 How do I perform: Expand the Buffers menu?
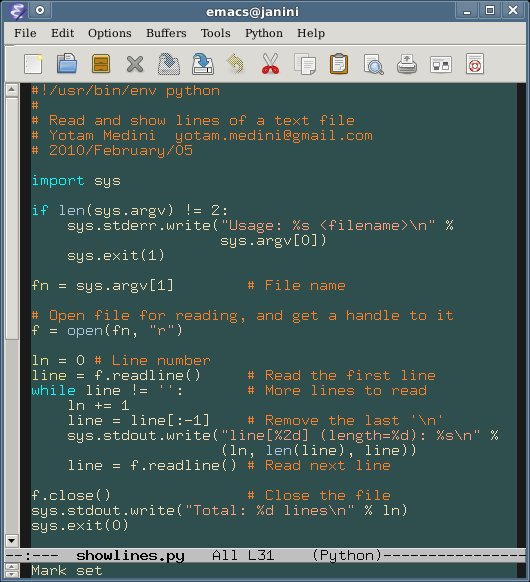point(166,33)
